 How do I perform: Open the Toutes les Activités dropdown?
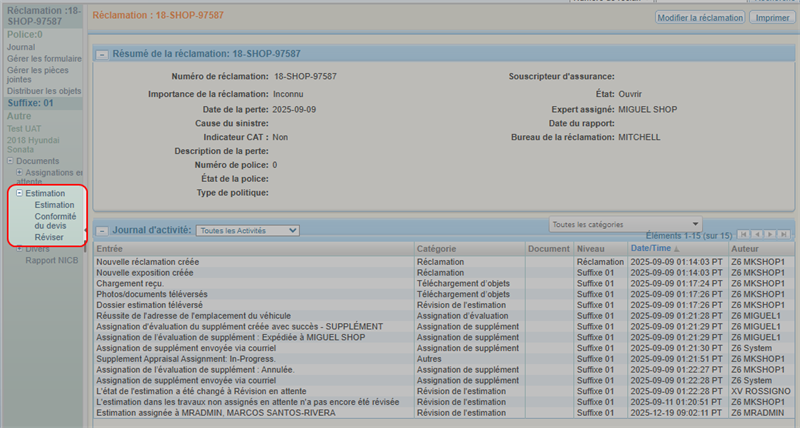247,230
